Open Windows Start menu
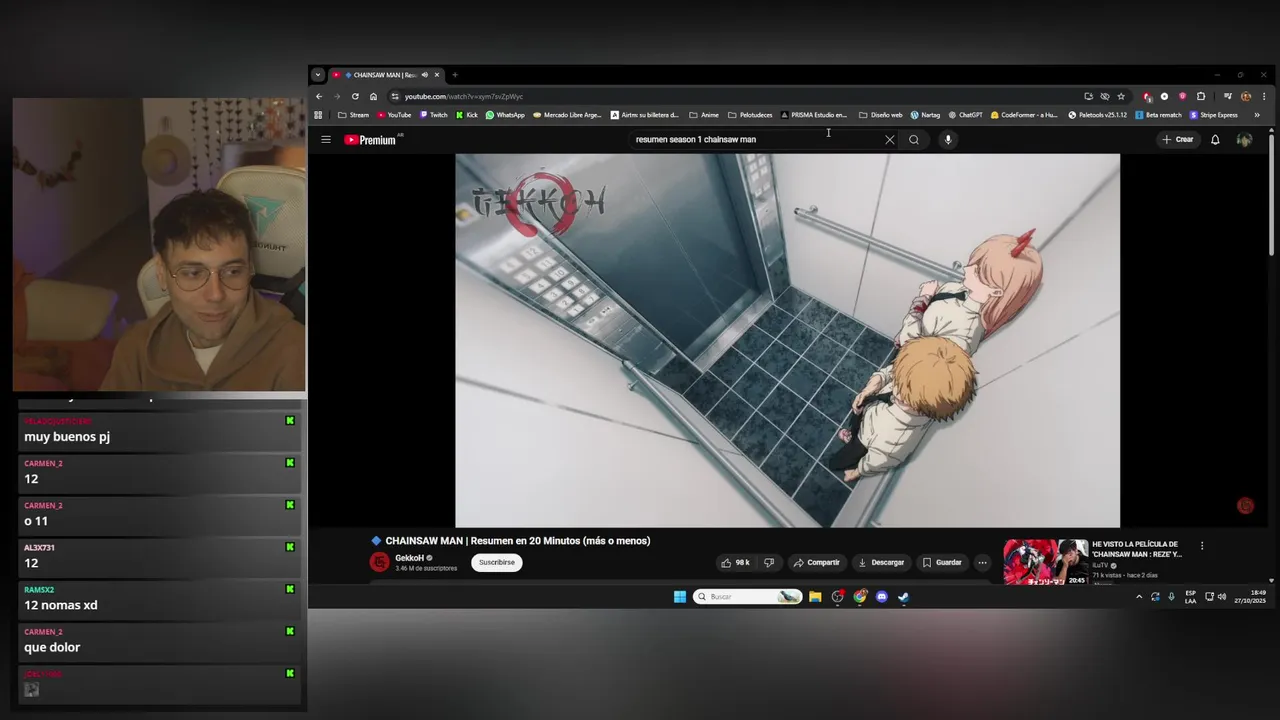Screen dimensions: 1280x720 (680, 597)
